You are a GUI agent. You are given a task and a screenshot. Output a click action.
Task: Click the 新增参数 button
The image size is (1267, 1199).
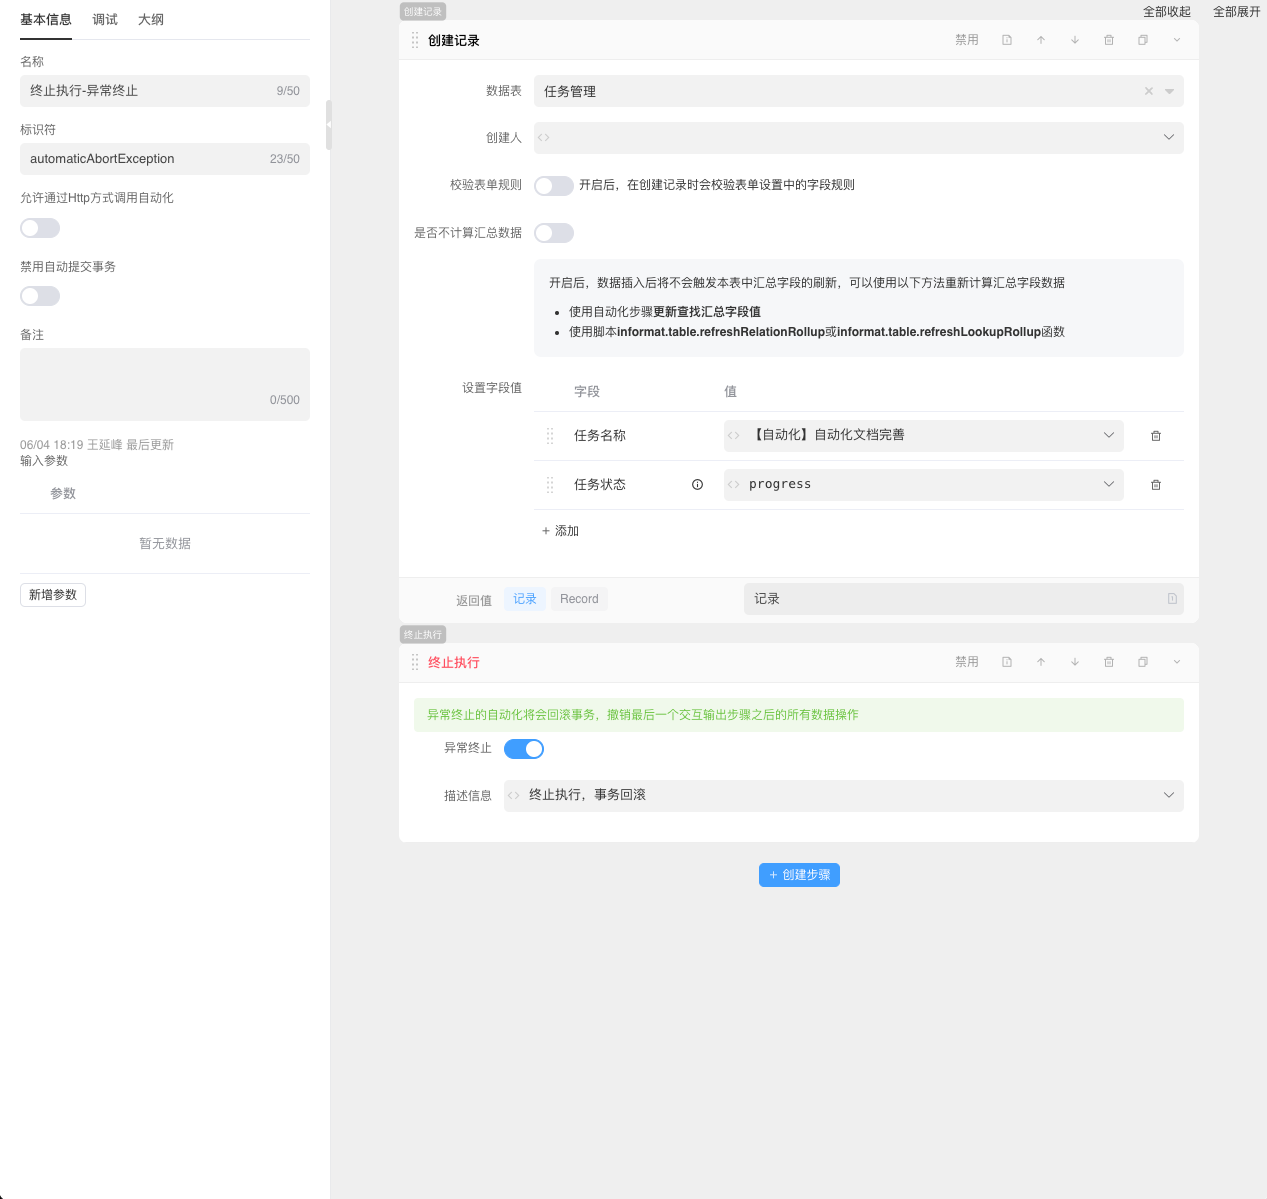[53, 595]
